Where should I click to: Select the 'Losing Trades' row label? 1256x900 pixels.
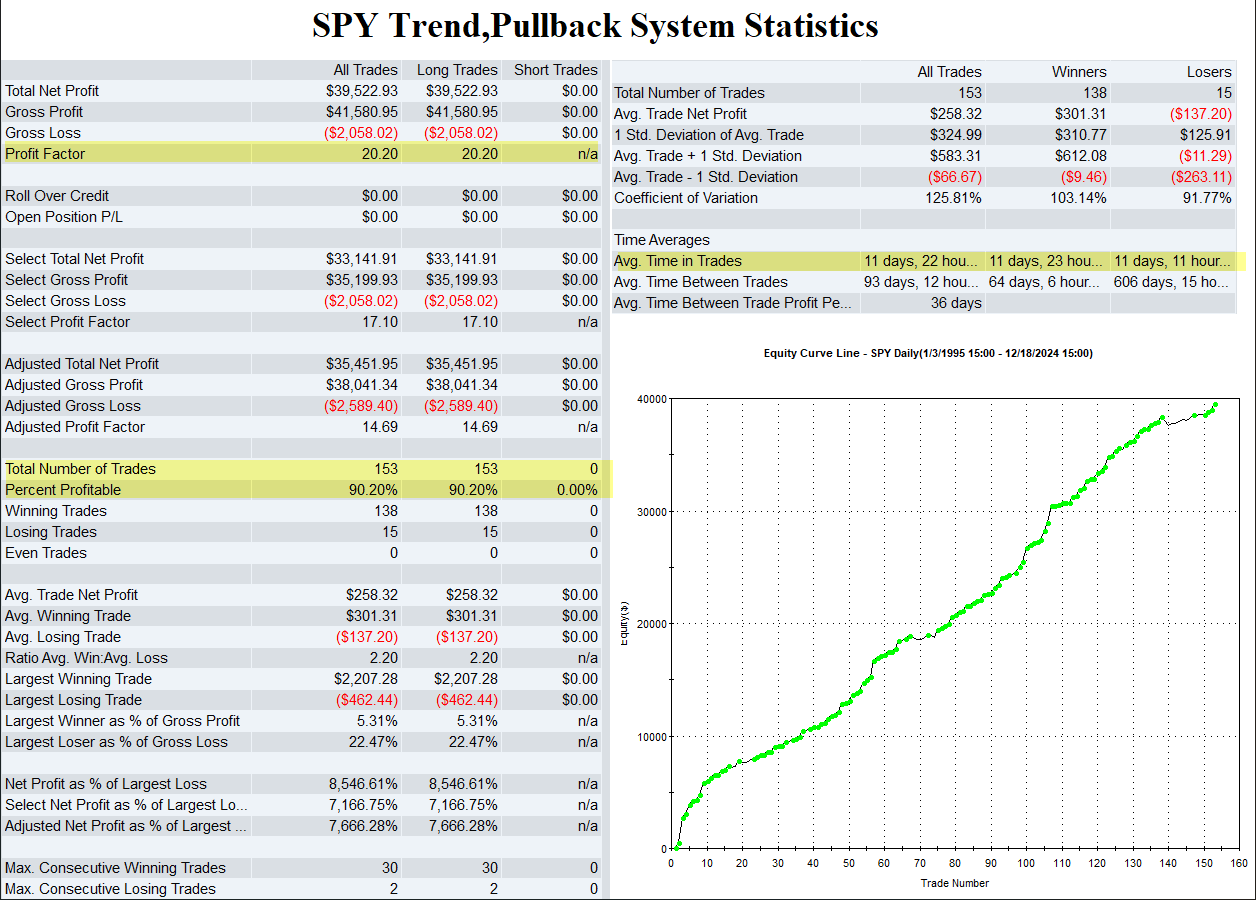[51, 532]
